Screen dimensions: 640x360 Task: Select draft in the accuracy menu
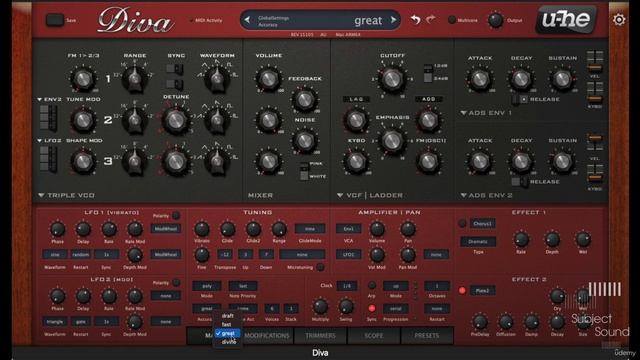[x=227, y=316]
